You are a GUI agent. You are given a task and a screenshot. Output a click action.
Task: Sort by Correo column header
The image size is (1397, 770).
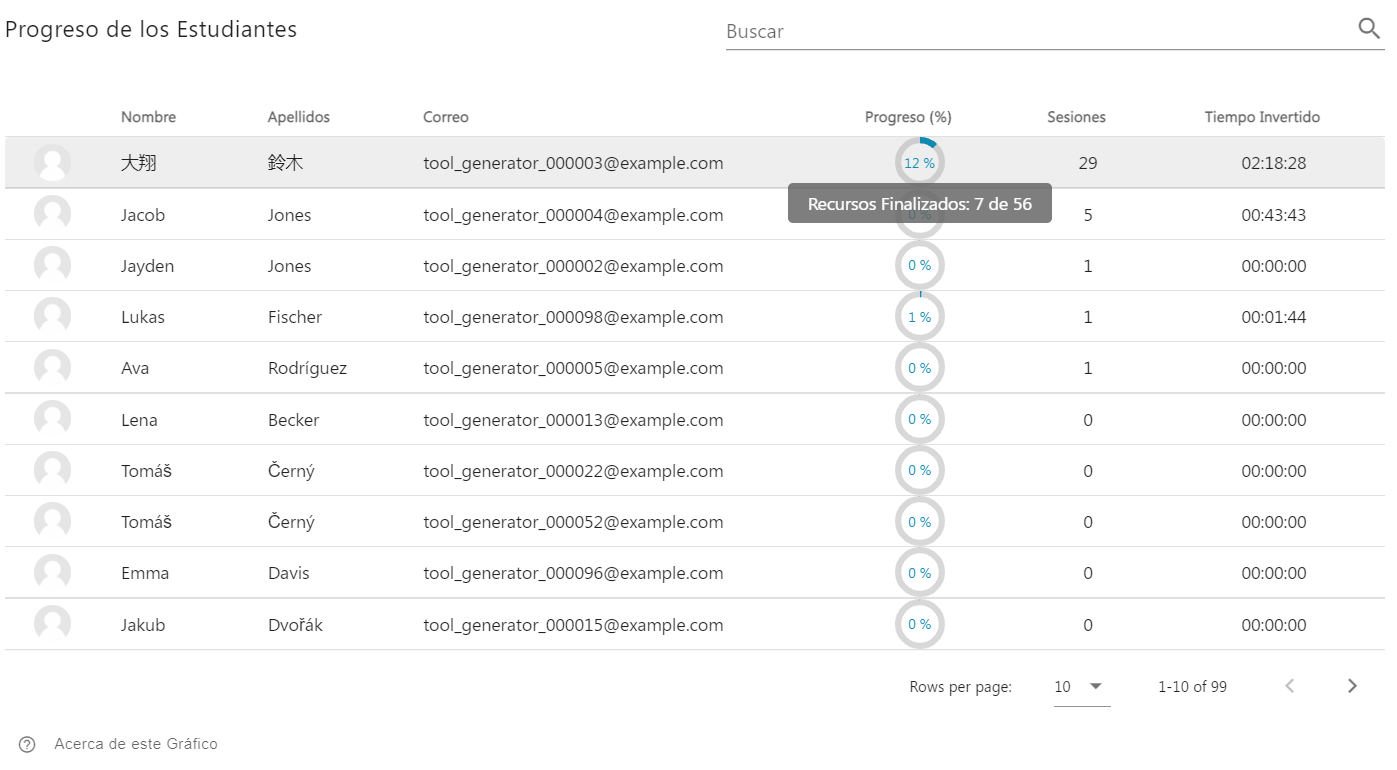(445, 117)
